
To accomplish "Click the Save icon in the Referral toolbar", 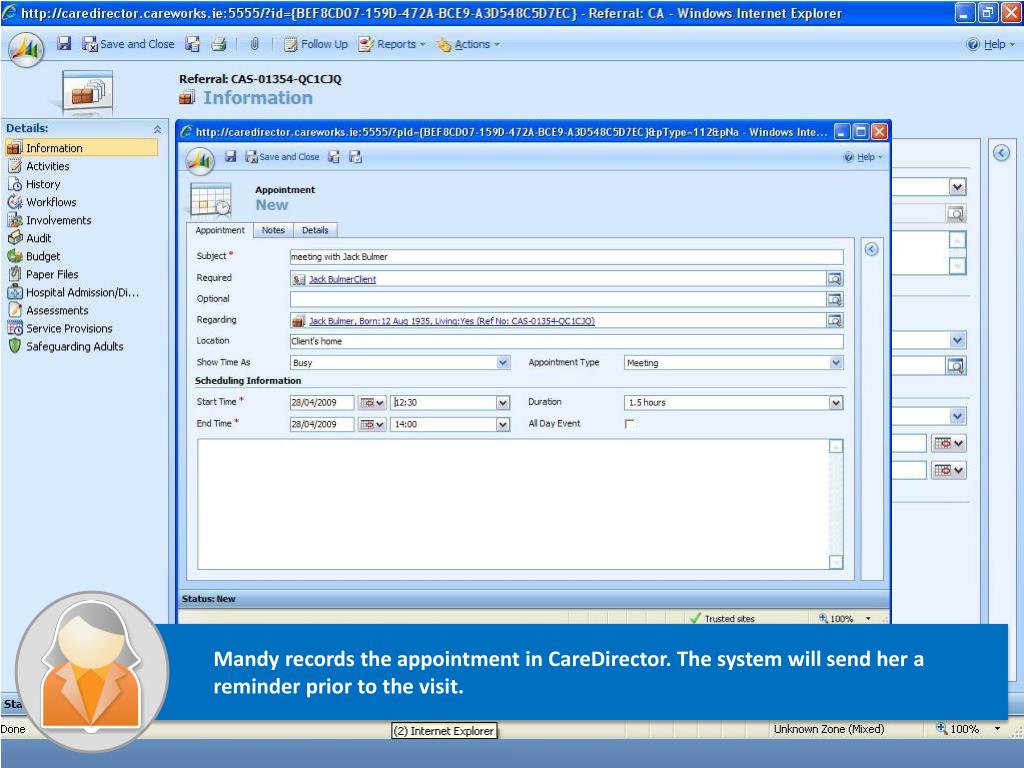I will [x=64, y=44].
